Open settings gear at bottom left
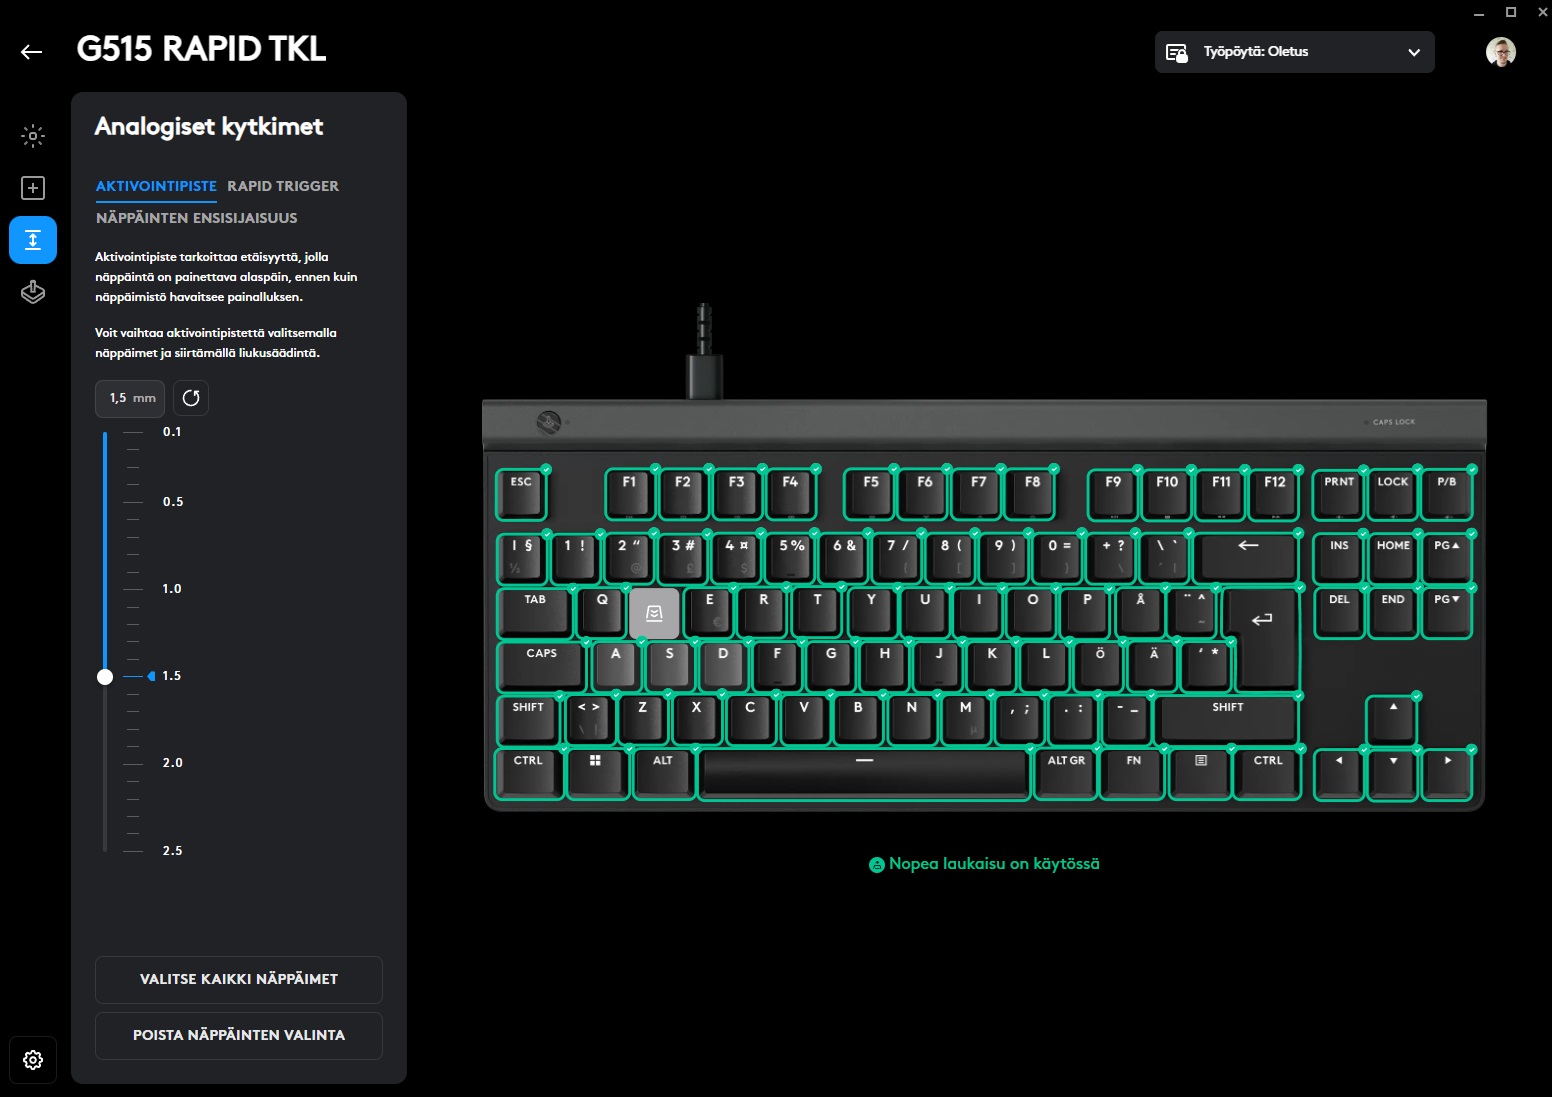Viewport: 1552px width, 1097px height. pyautogui.click(x=33, y=1060)
